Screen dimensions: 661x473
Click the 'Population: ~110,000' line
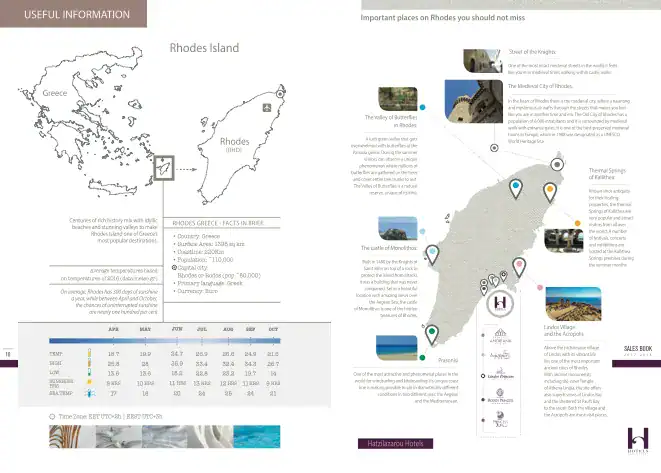pyautogui.click(x=203, y=260)
